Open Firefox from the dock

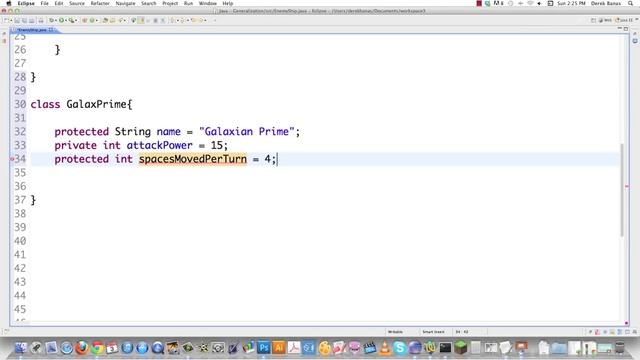pyautogui.click(x=82, y=348)
